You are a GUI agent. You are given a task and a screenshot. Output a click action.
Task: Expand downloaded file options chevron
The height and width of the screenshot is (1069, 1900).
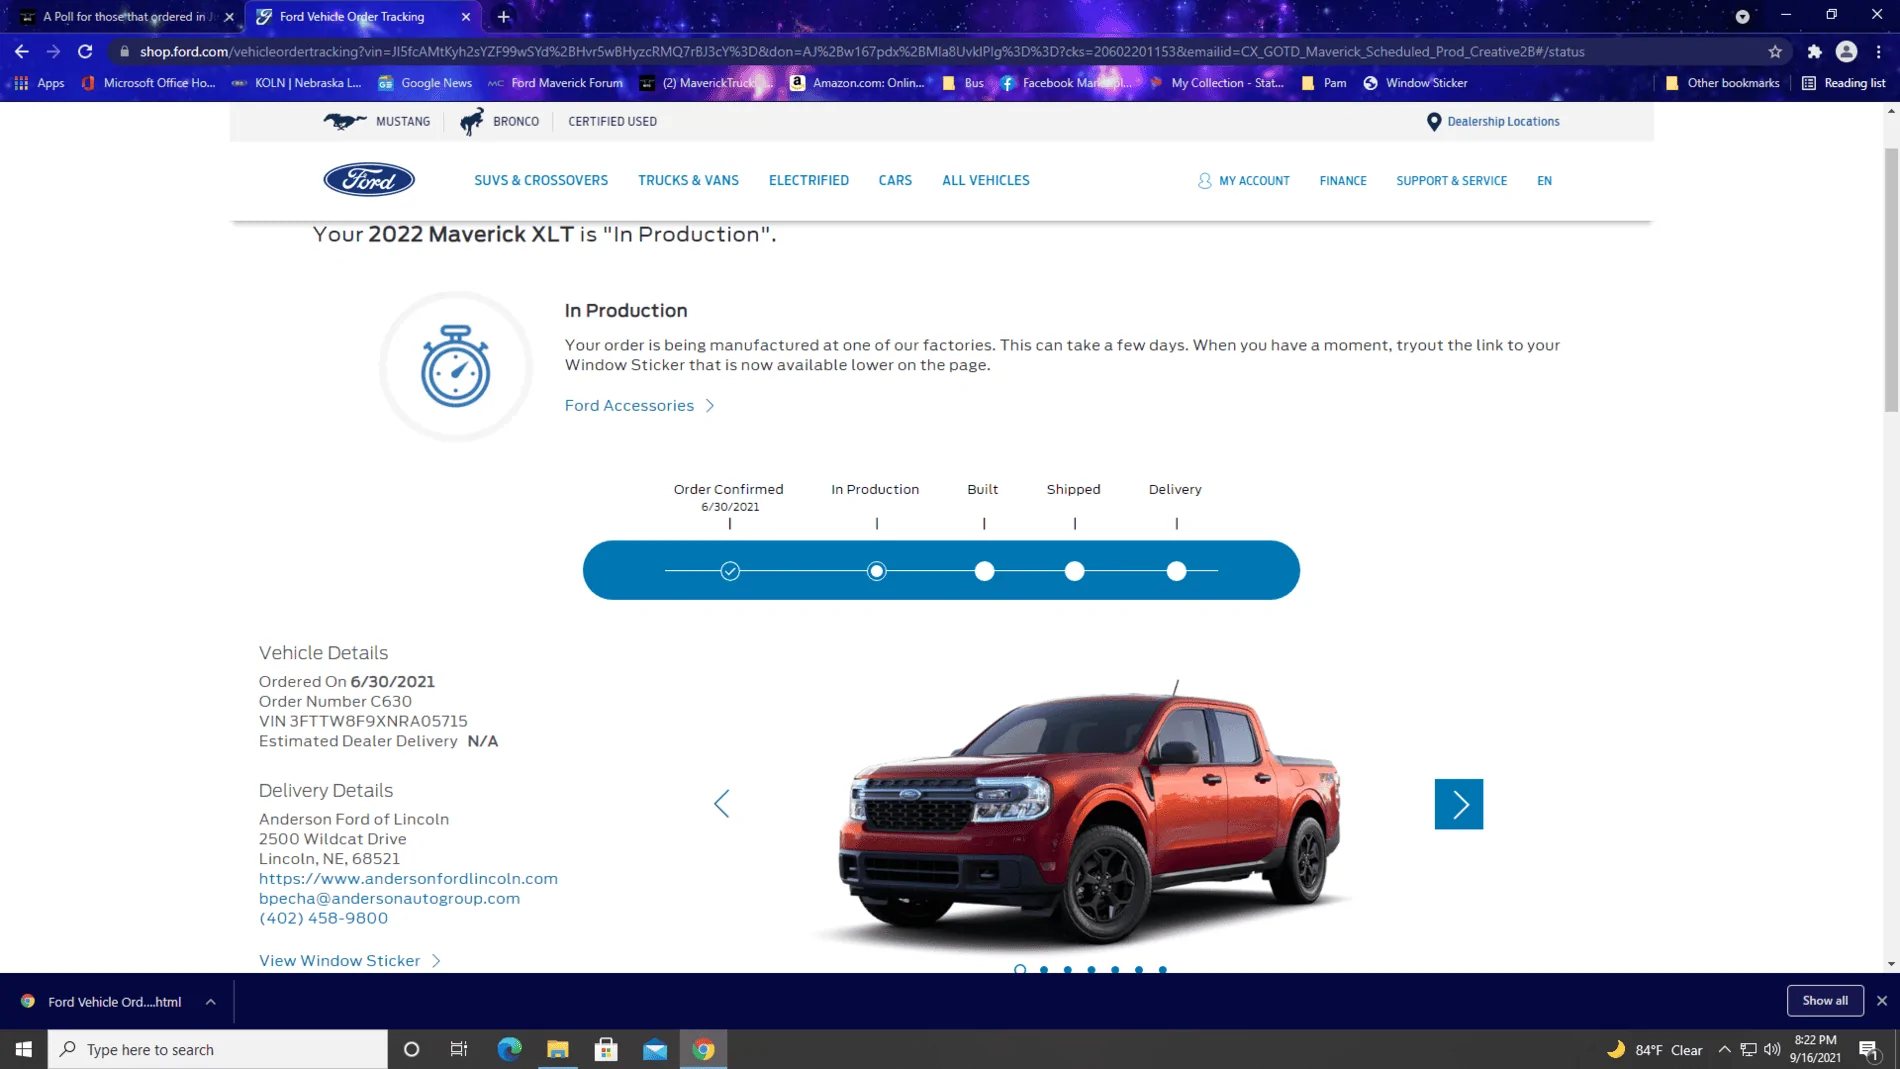point(211,1001)
